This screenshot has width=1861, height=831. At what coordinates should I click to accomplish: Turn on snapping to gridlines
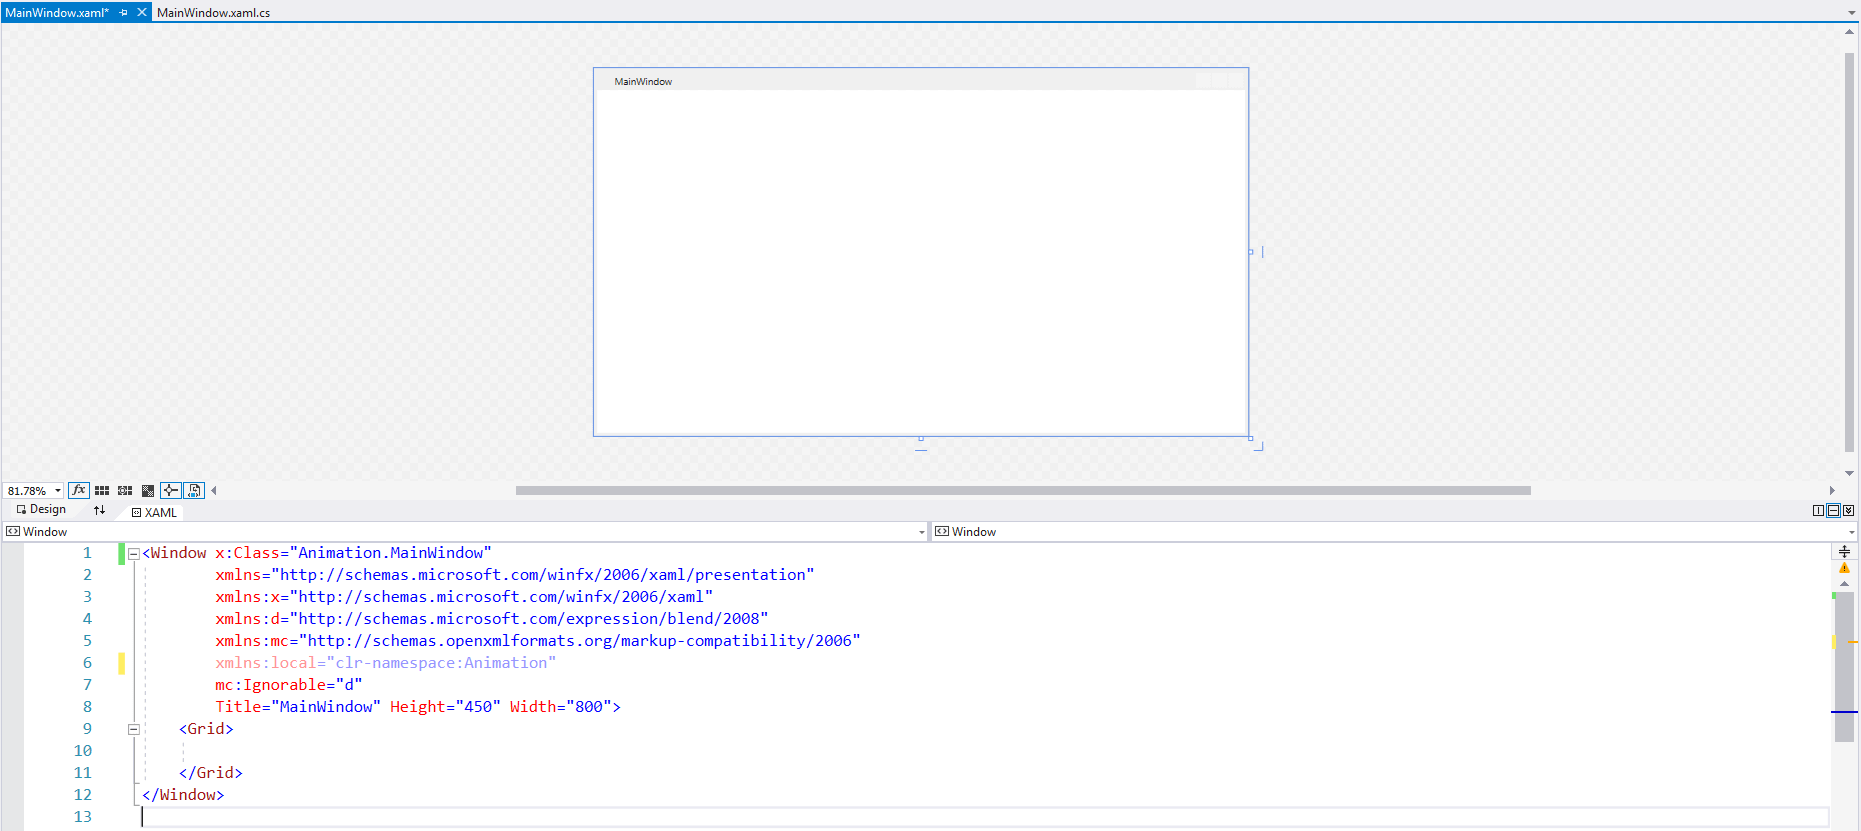pyautogui.click(x=125, y=490)
